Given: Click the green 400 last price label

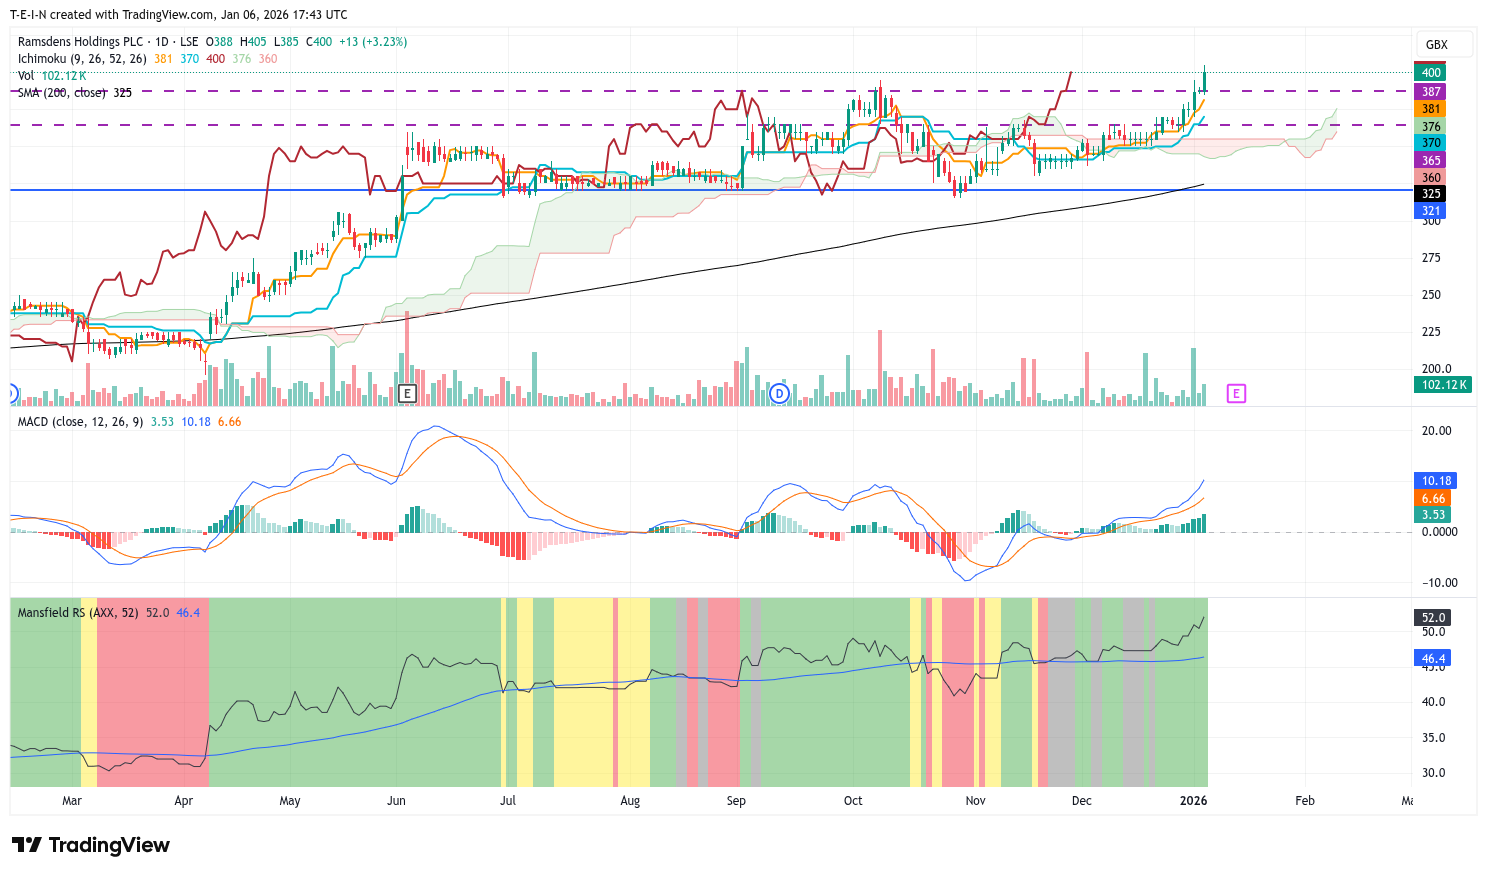Looking at the screenshot, I should [x=1431, y=72].
